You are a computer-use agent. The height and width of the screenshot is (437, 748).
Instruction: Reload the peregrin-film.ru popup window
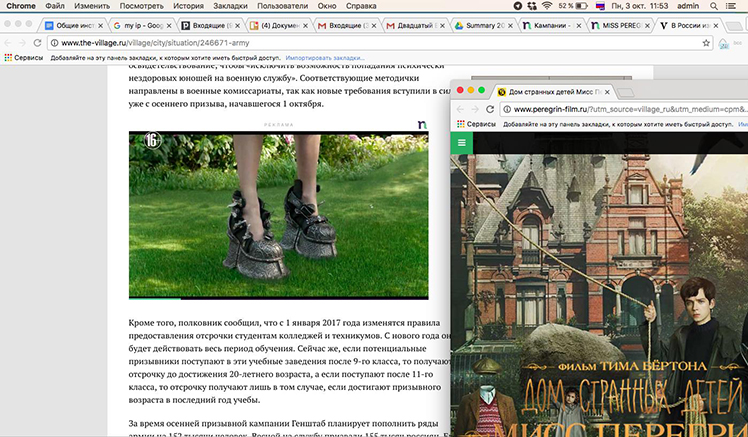[x=490, y=109]
